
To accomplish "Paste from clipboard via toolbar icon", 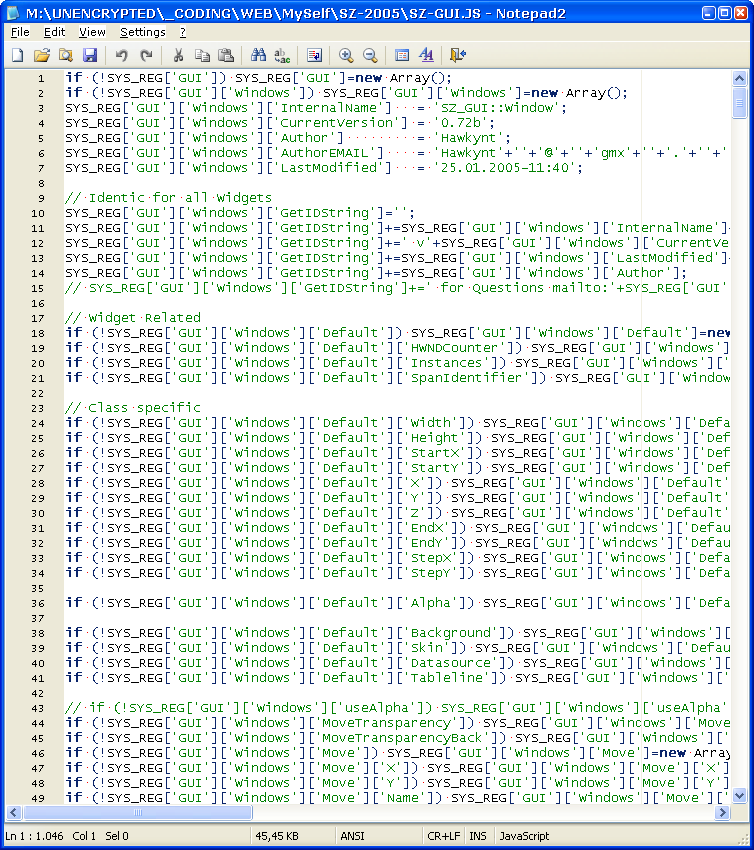I will 225,55.
